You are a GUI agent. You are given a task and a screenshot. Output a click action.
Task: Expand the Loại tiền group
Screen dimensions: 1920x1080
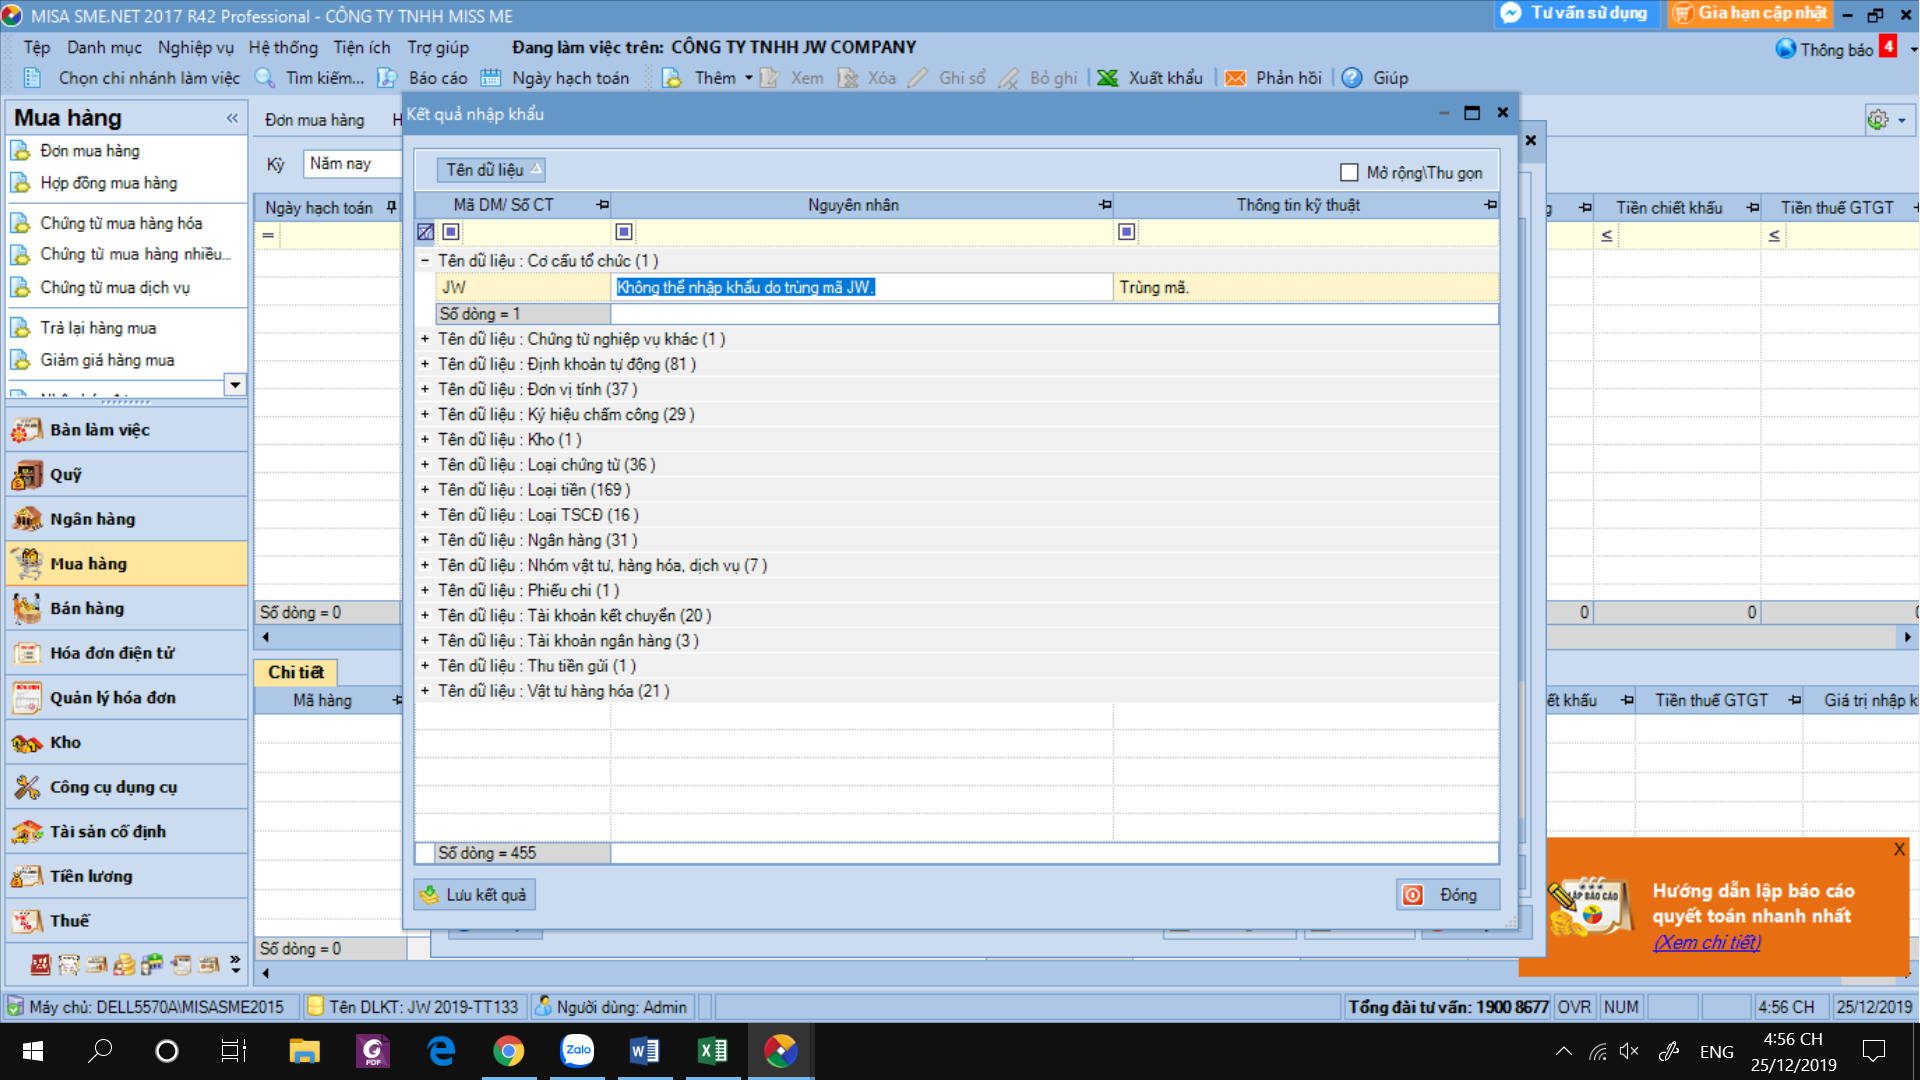coord(425,490)
